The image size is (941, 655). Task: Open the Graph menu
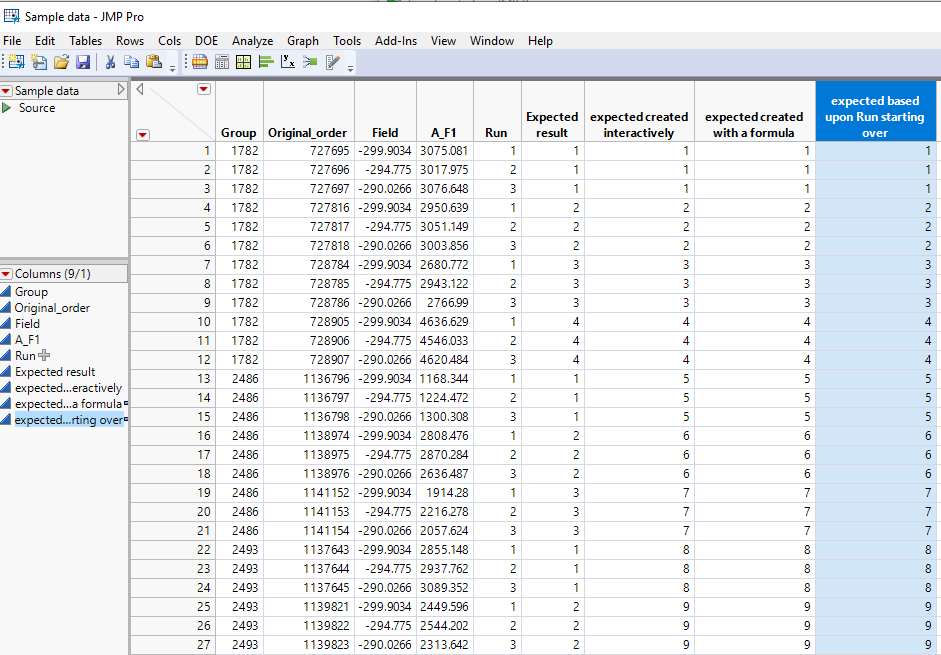tap(303, 41)
